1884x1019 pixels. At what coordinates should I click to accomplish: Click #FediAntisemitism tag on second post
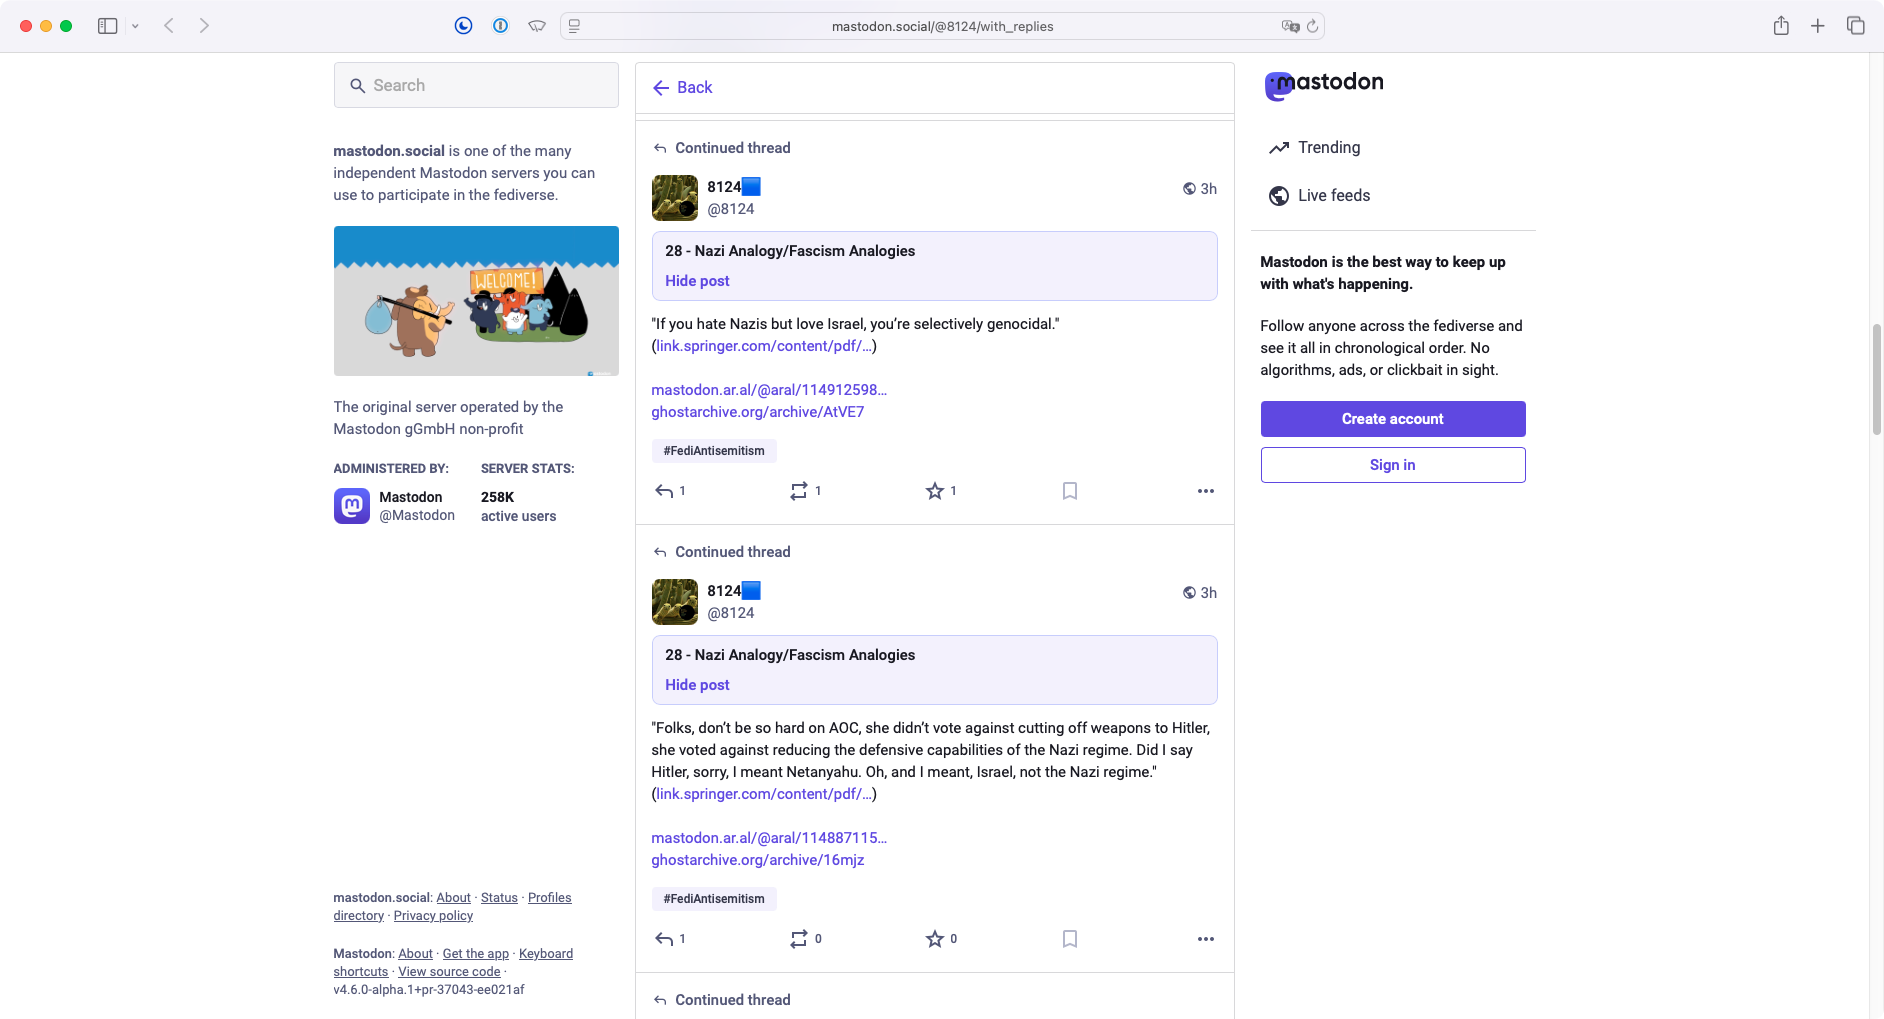click(714, 899)
